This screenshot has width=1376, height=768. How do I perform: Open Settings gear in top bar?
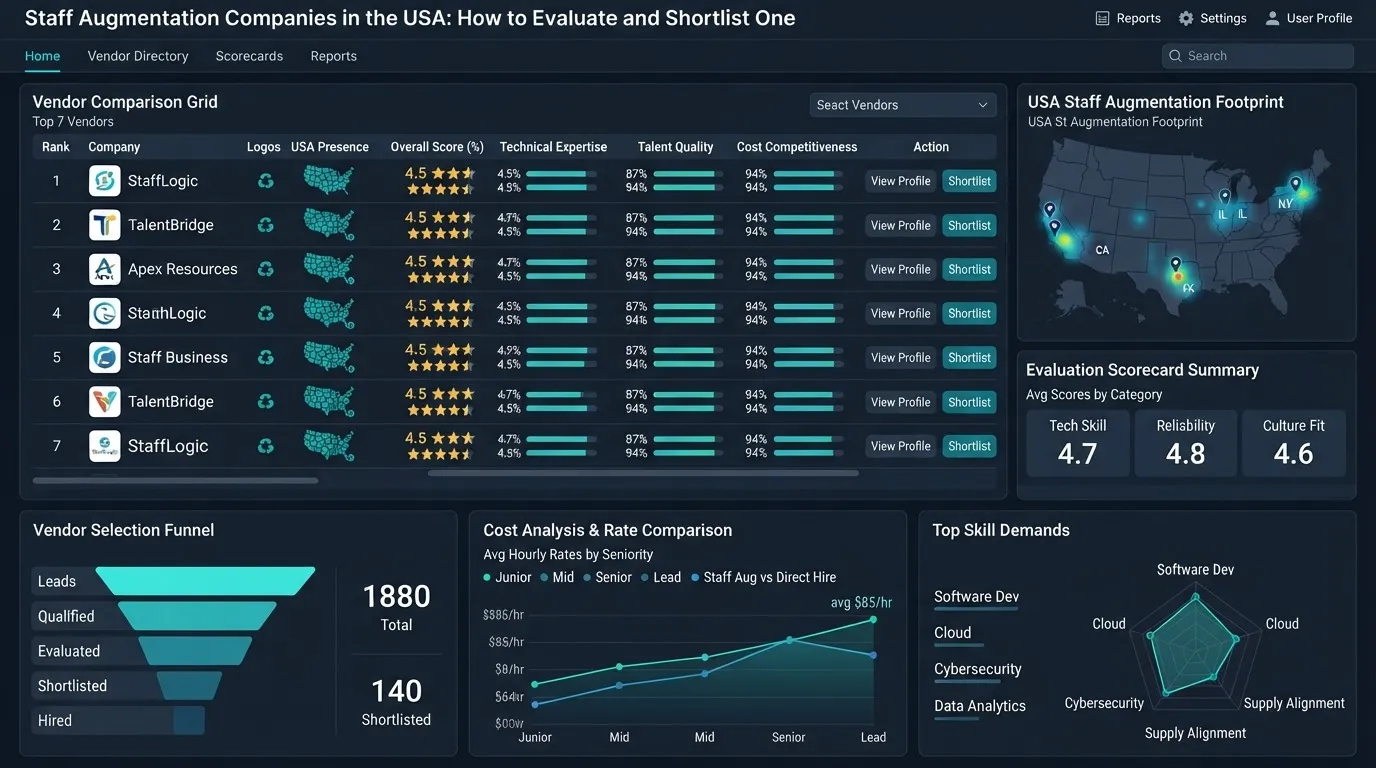[x=1186, y=18]
